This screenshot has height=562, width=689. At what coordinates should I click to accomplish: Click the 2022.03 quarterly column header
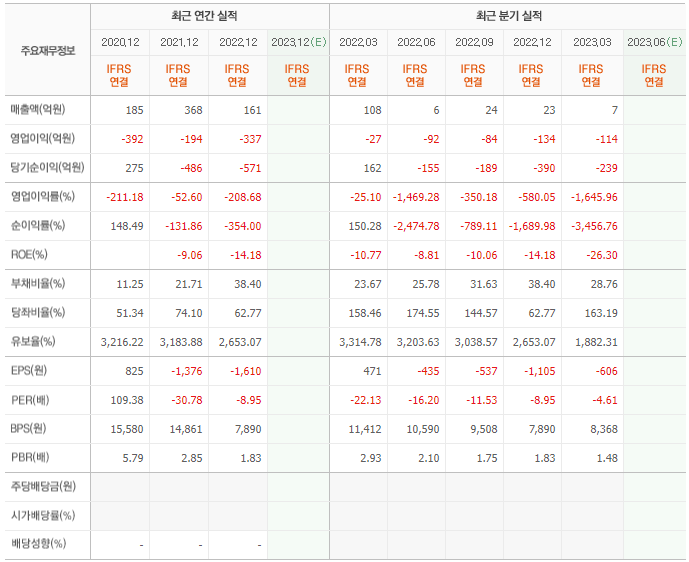click(x=358, y=42)
